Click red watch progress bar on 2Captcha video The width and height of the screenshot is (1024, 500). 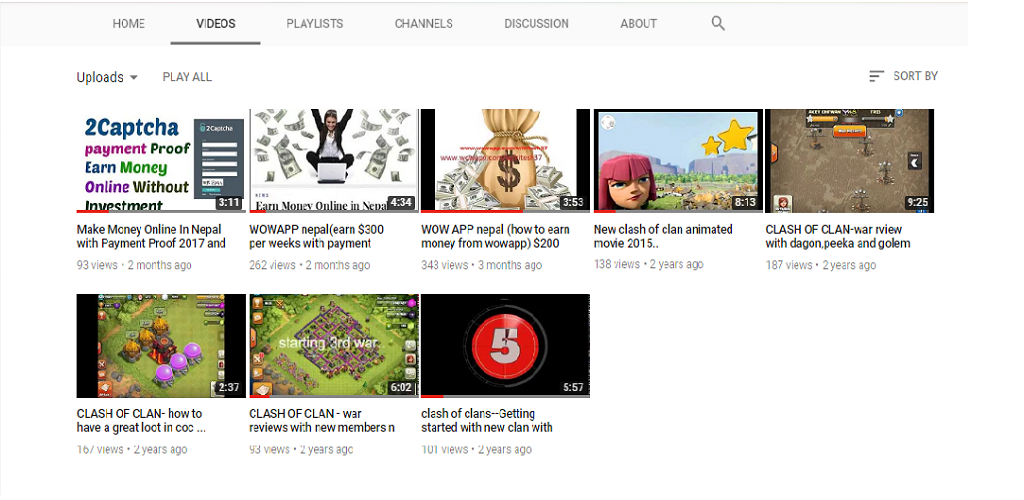92,211
